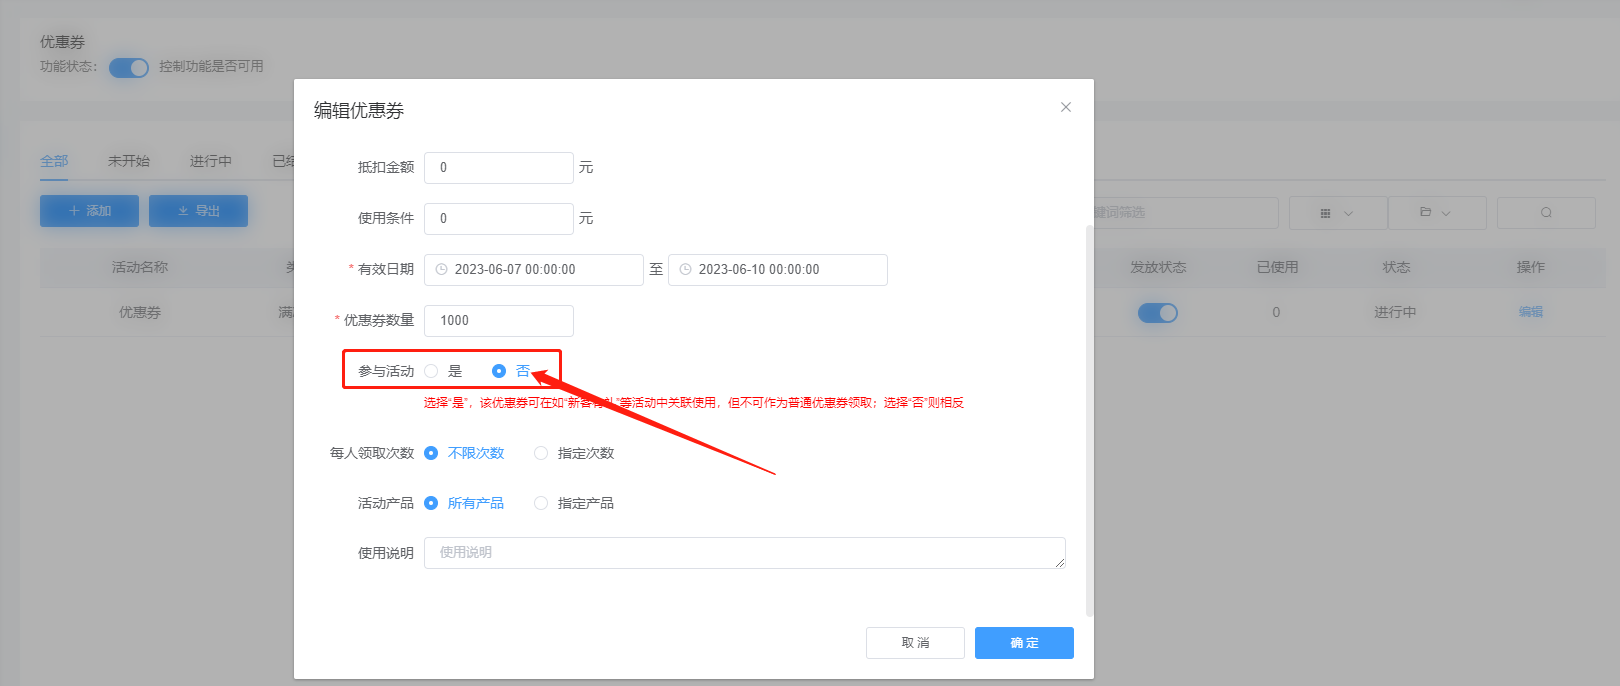
Task: Click the 已使用 column header
Action: [1277, 267]
